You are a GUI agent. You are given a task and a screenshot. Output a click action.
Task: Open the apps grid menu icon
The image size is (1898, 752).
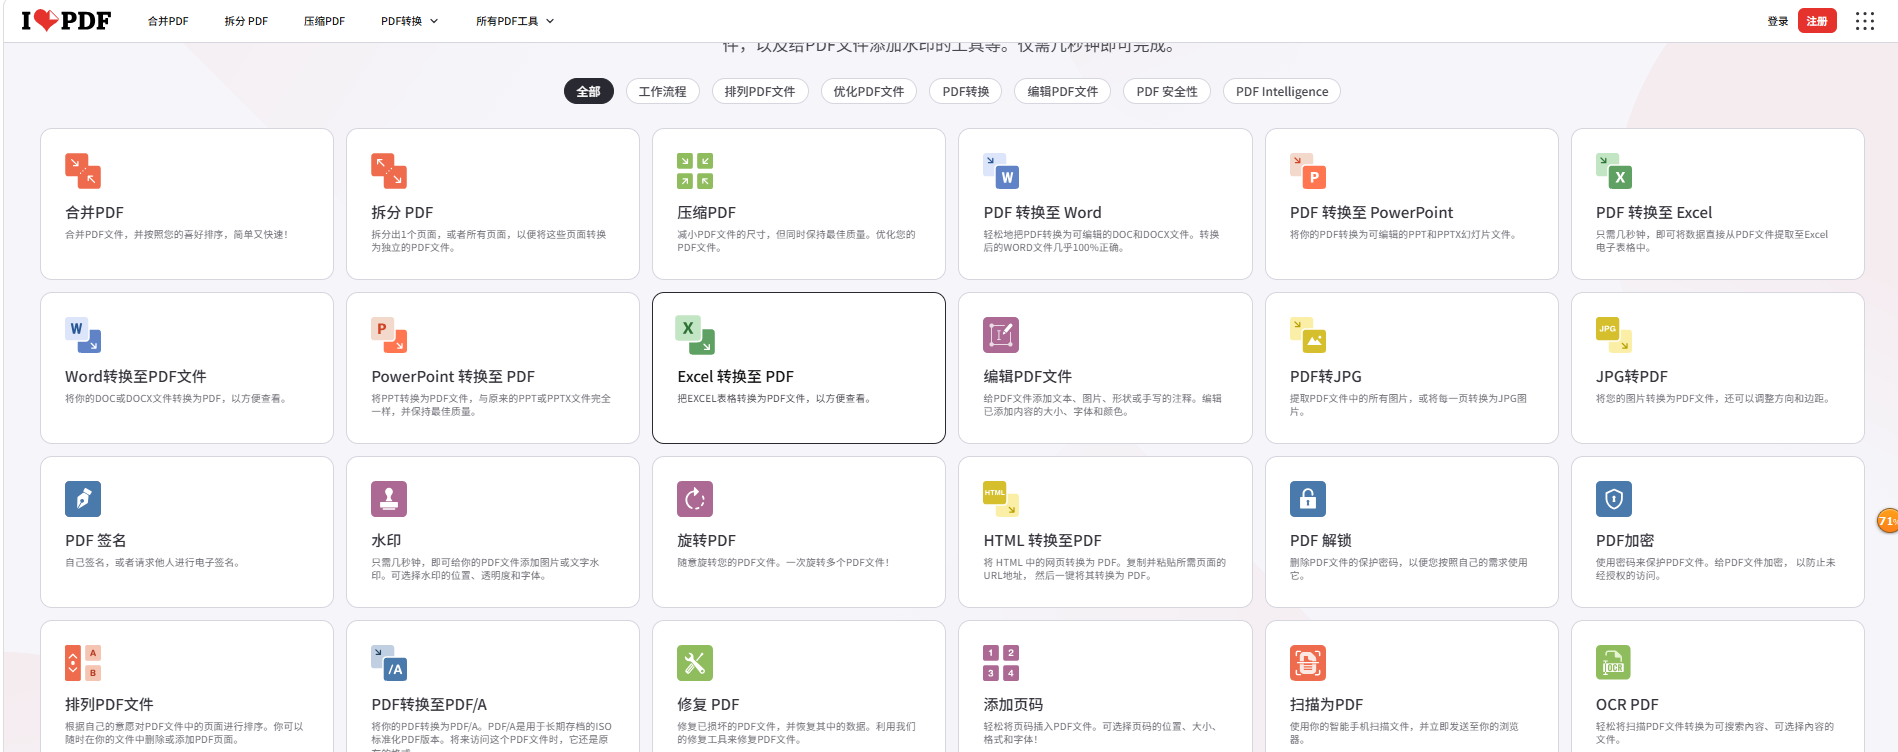tap(1865, 21)
